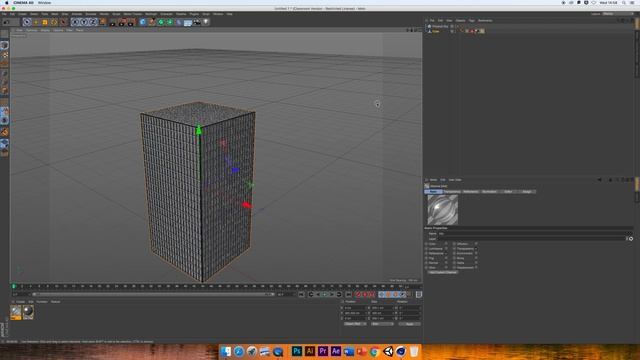
Task: Open the MoGraph menu
Action: 151,14
